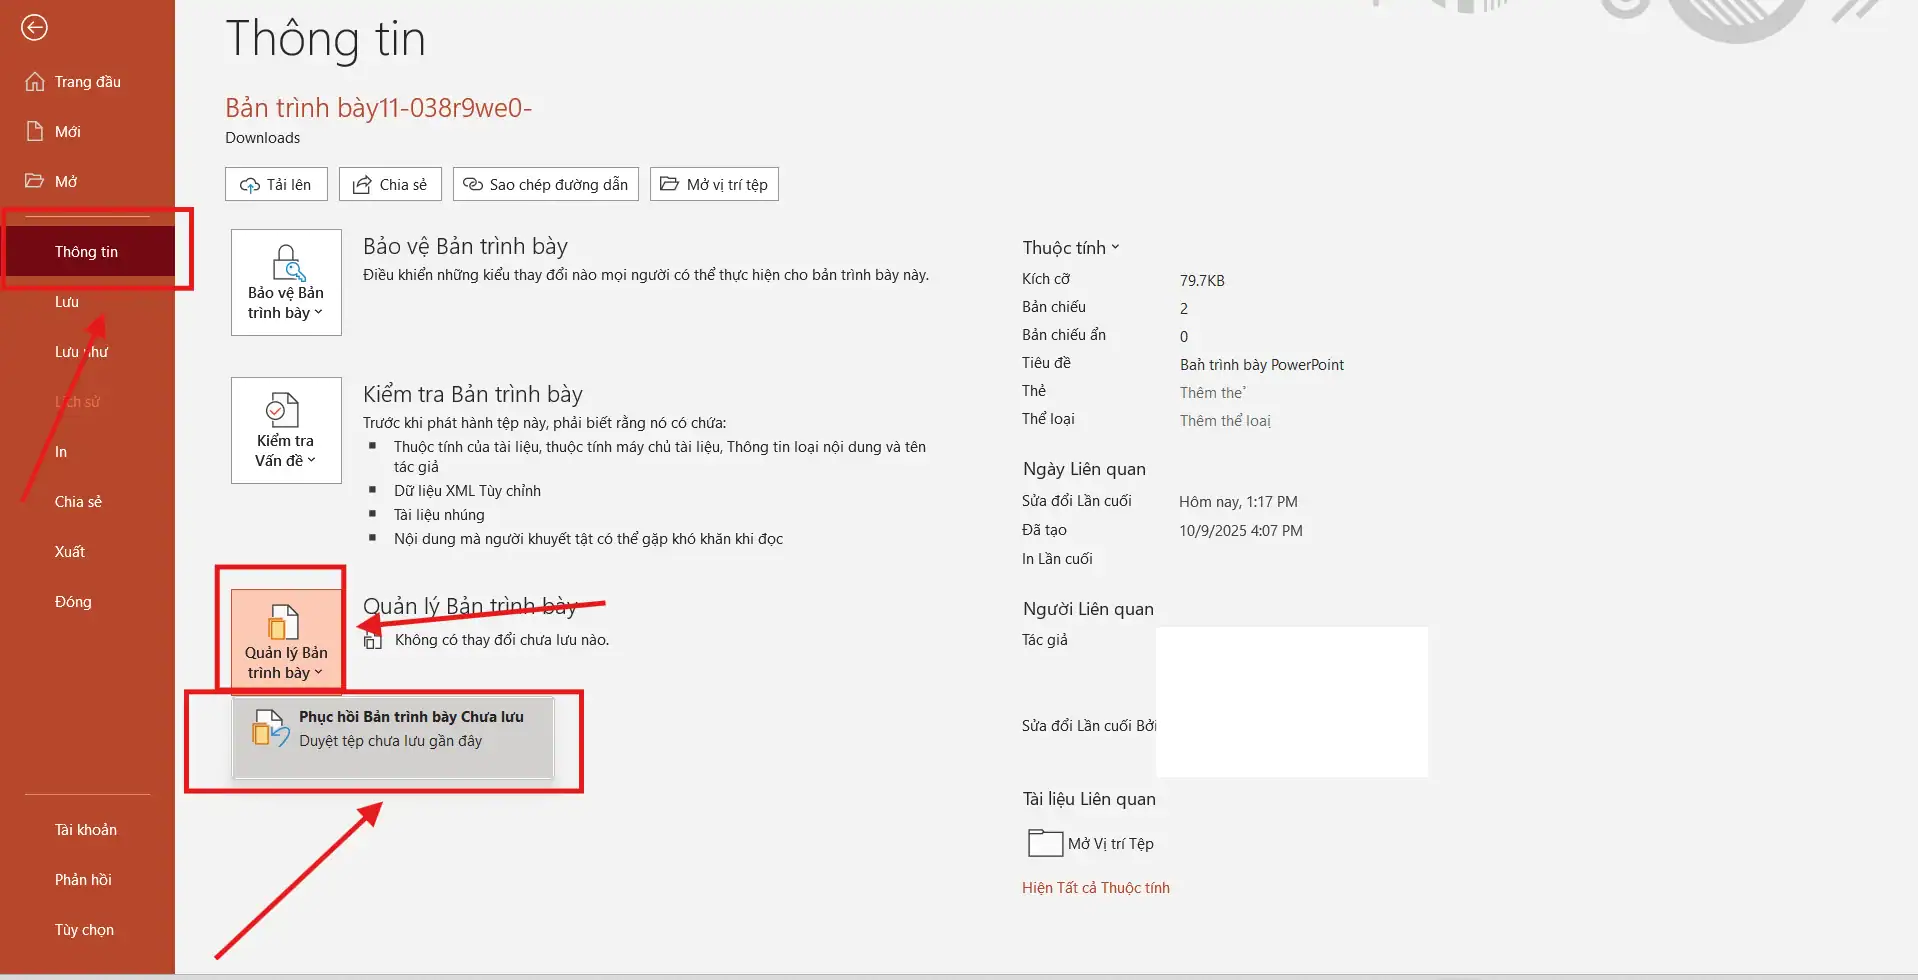Click the Thêm thẻ tag field
Viewport: 1918px width, 980px height.
[x=1212, y=393]
